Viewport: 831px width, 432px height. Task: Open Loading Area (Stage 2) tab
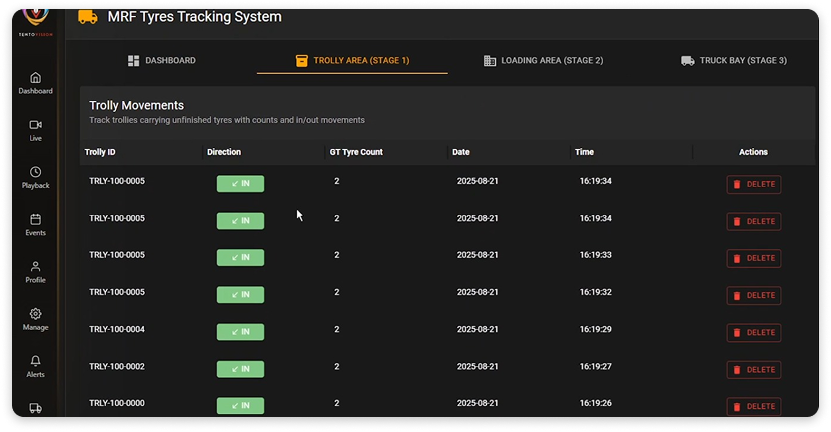(543, 61)
